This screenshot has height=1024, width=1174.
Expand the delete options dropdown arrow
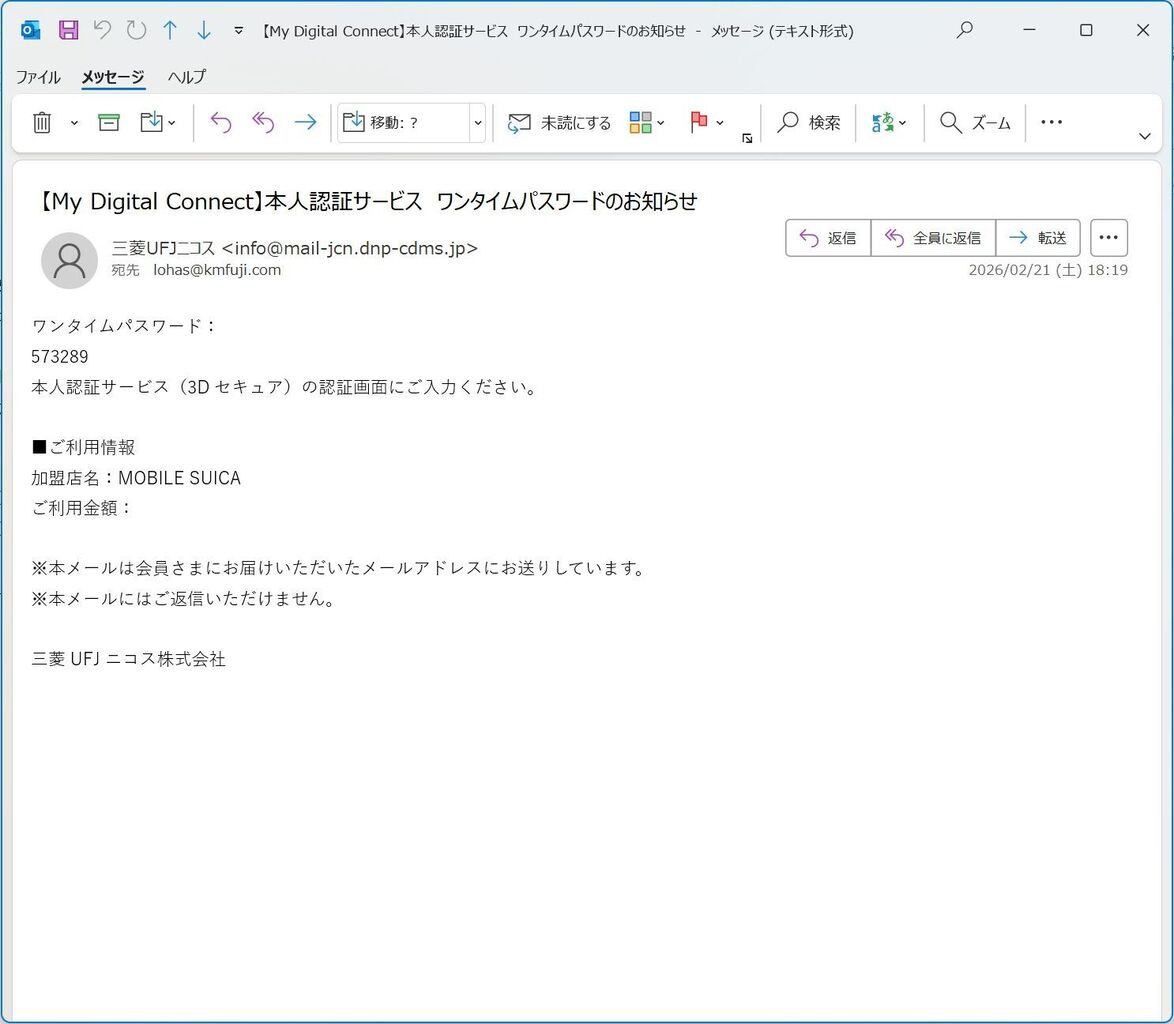click(x=74, y=123)
